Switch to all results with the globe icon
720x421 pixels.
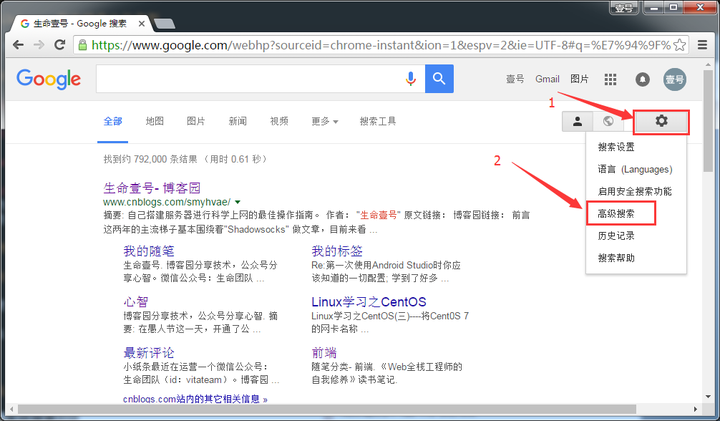point(608,121)
